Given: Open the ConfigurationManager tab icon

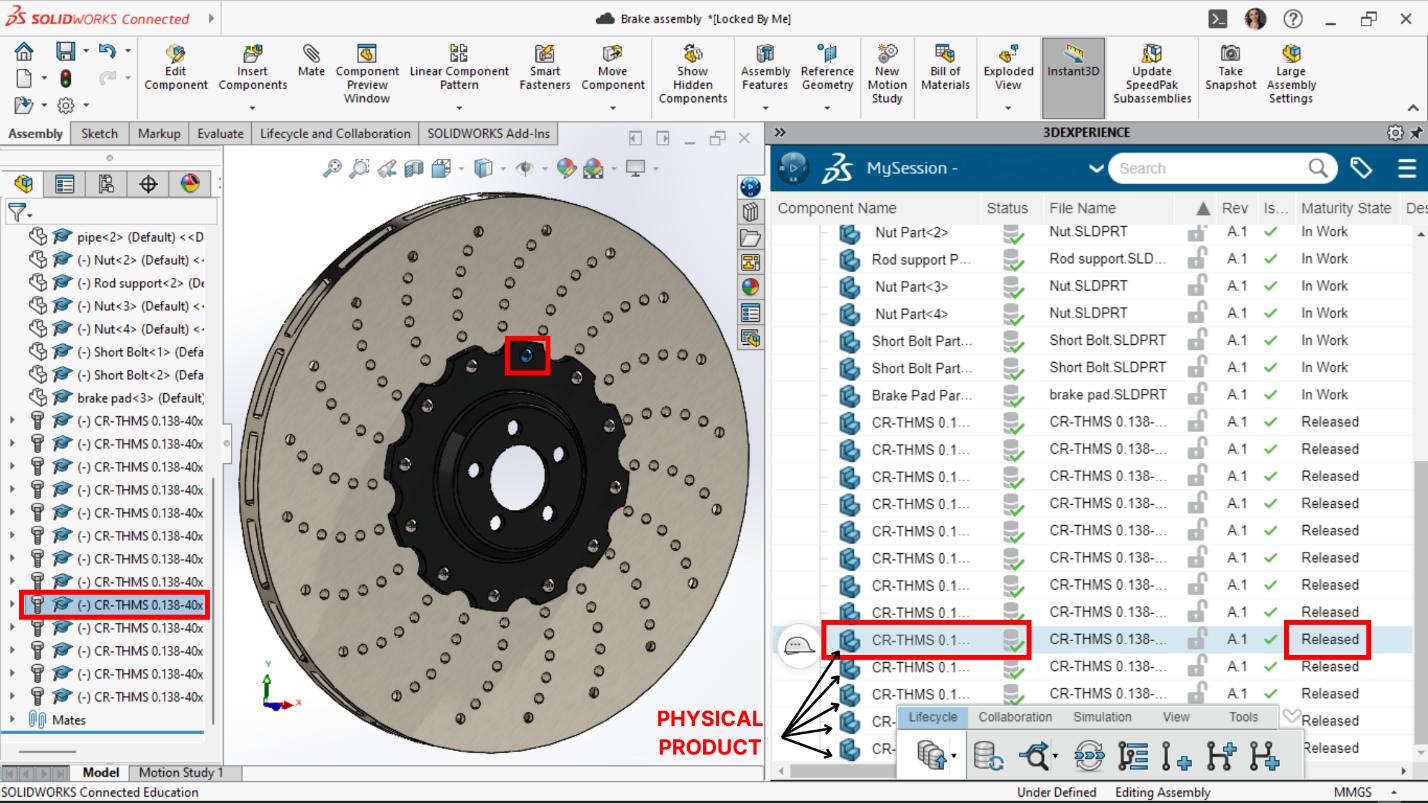Looking at the screenshot, I should pyautogui.click(x=107, y=184).
